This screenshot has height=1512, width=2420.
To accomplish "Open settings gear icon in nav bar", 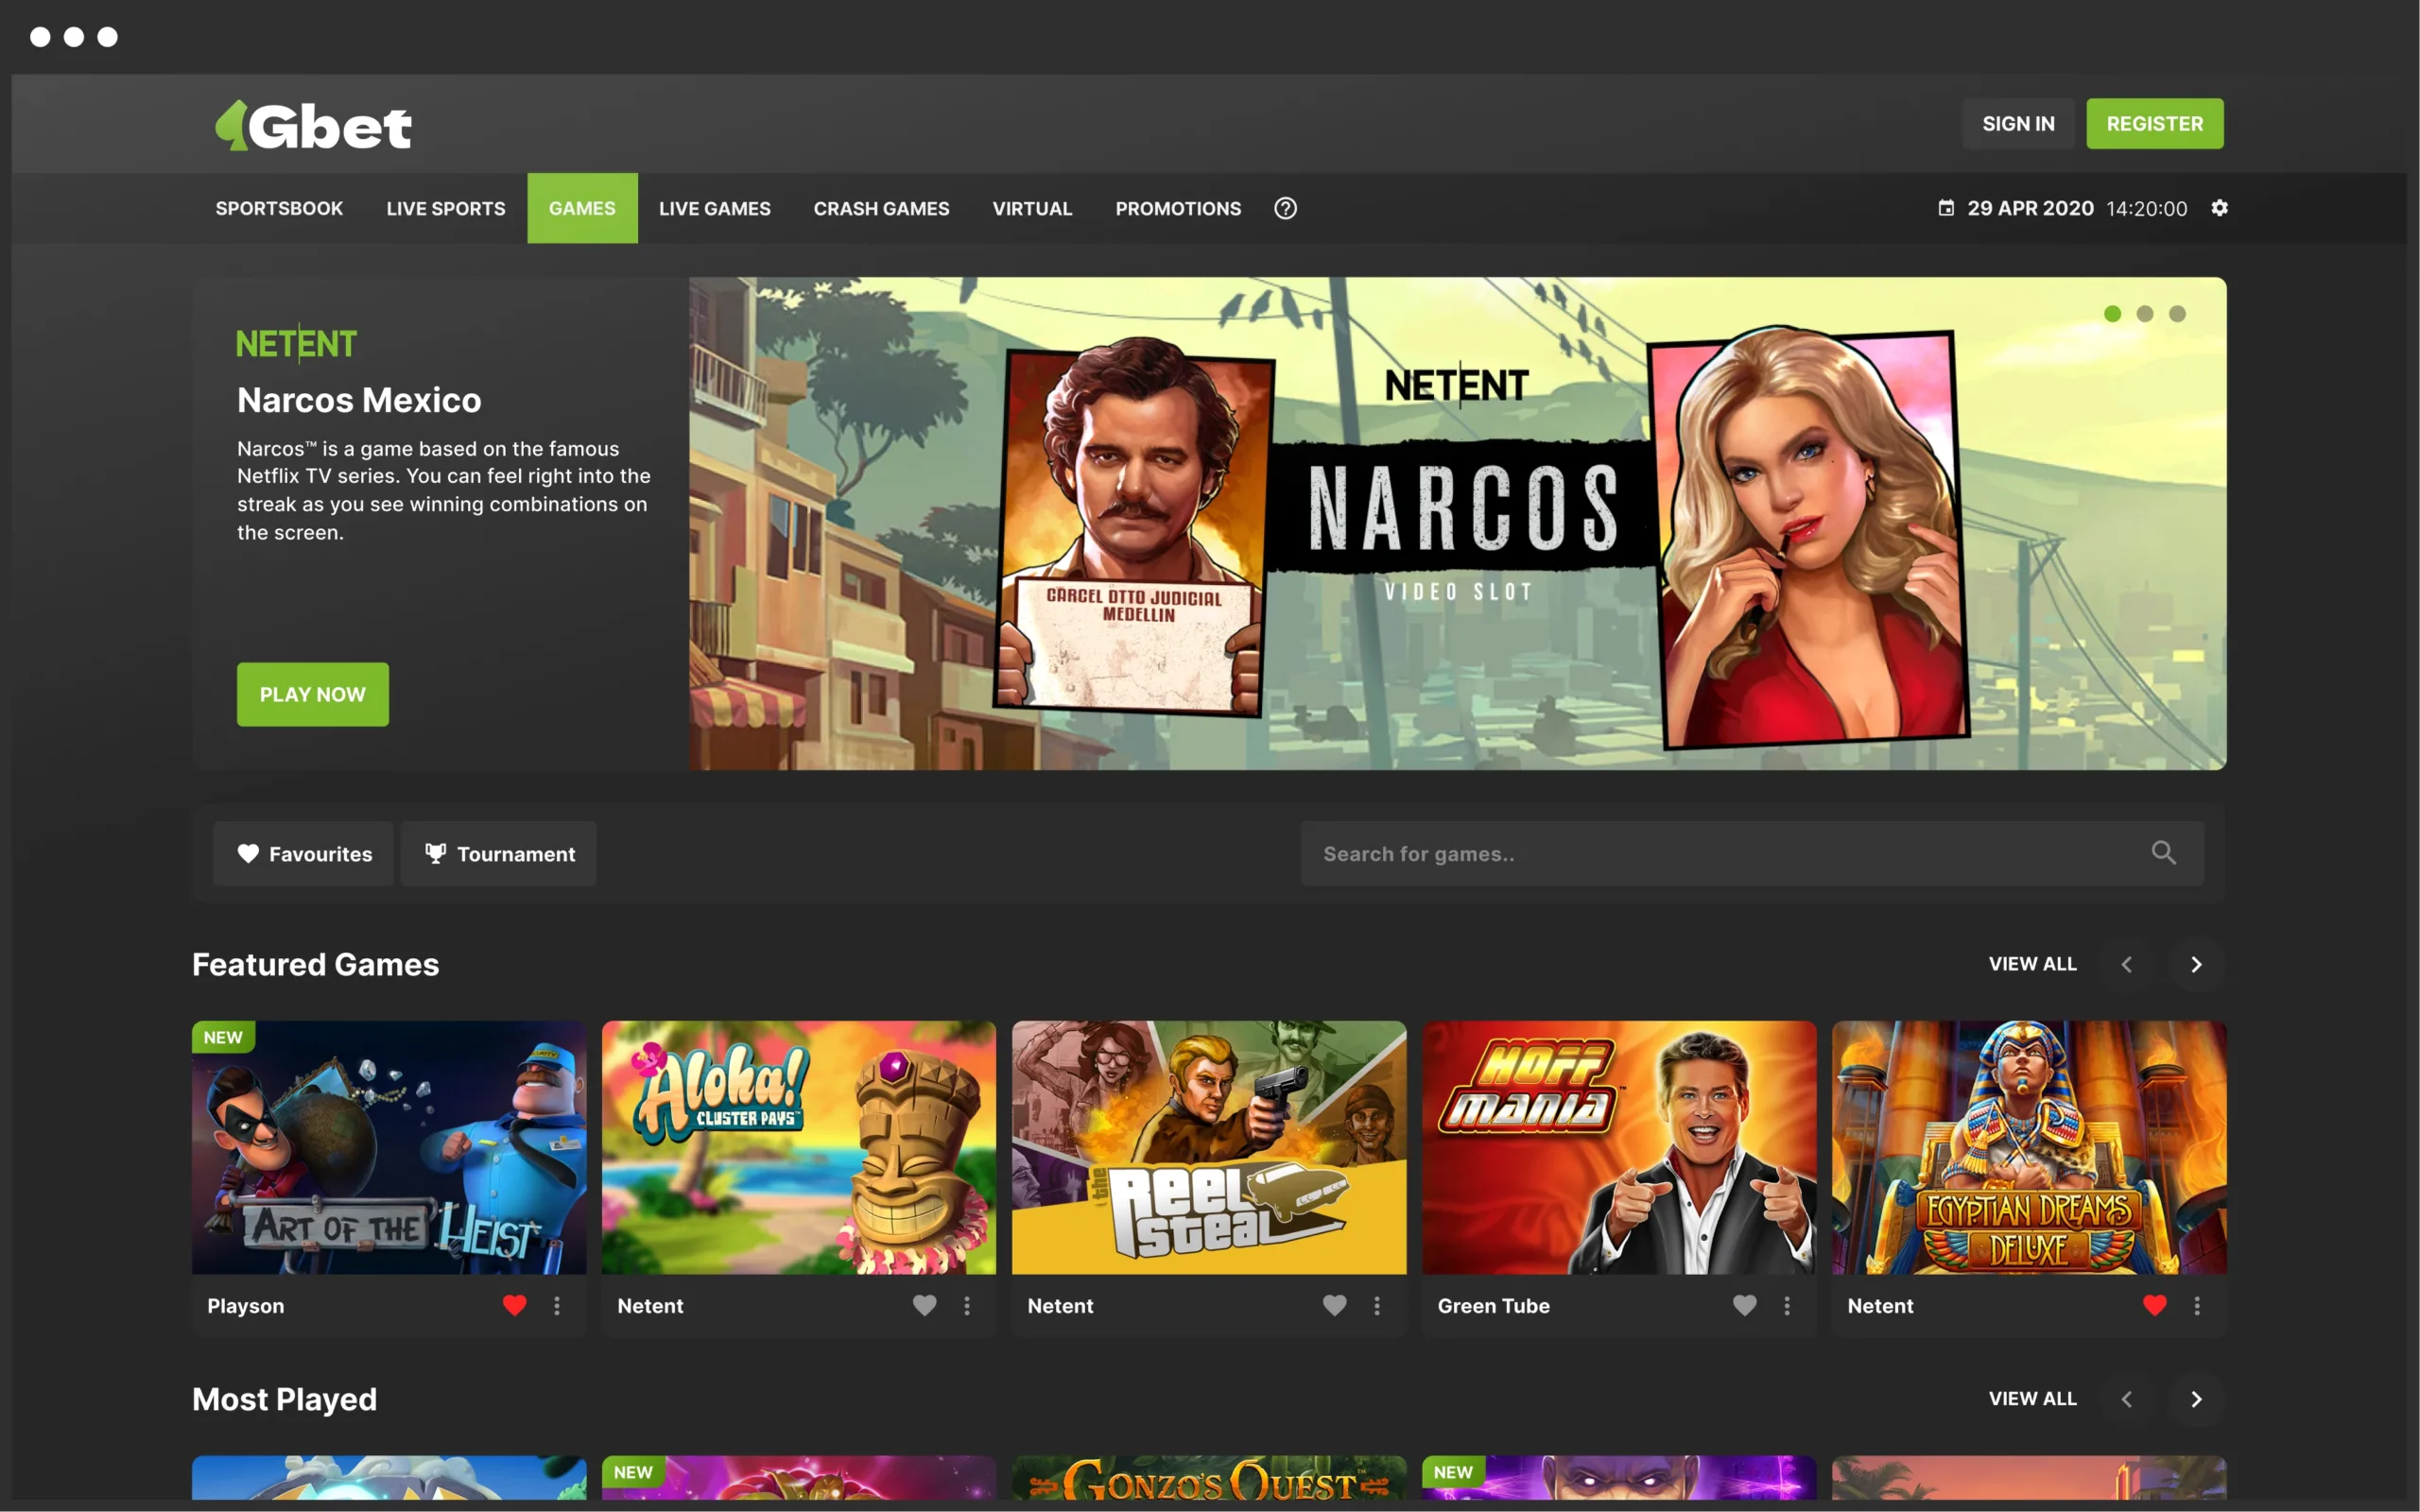I will (x=2219, y=208).
